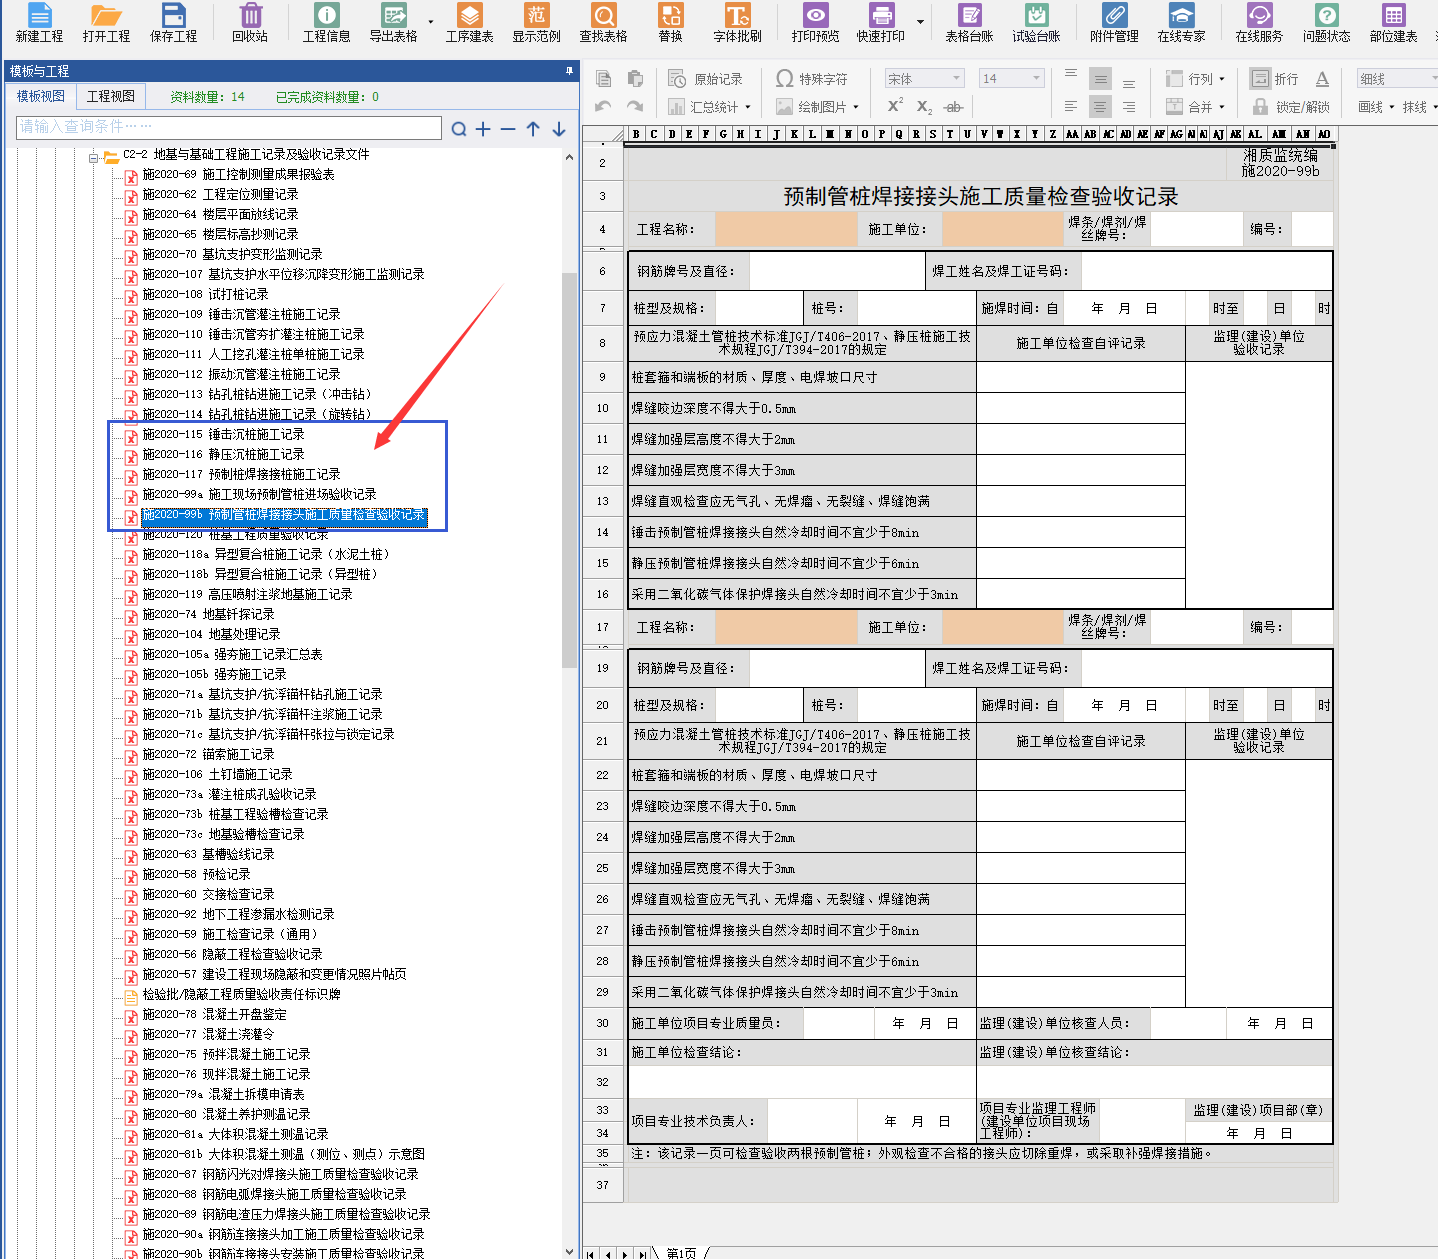Click the undo arrow icon
Screen dimensions: 1438x1259
[x=603, y=106]
